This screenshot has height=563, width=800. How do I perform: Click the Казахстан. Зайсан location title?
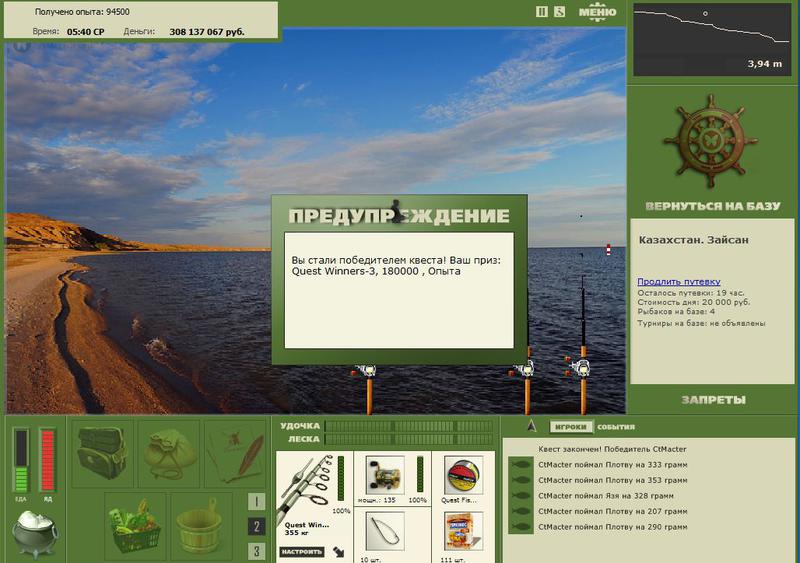click(x=693, y=240)
